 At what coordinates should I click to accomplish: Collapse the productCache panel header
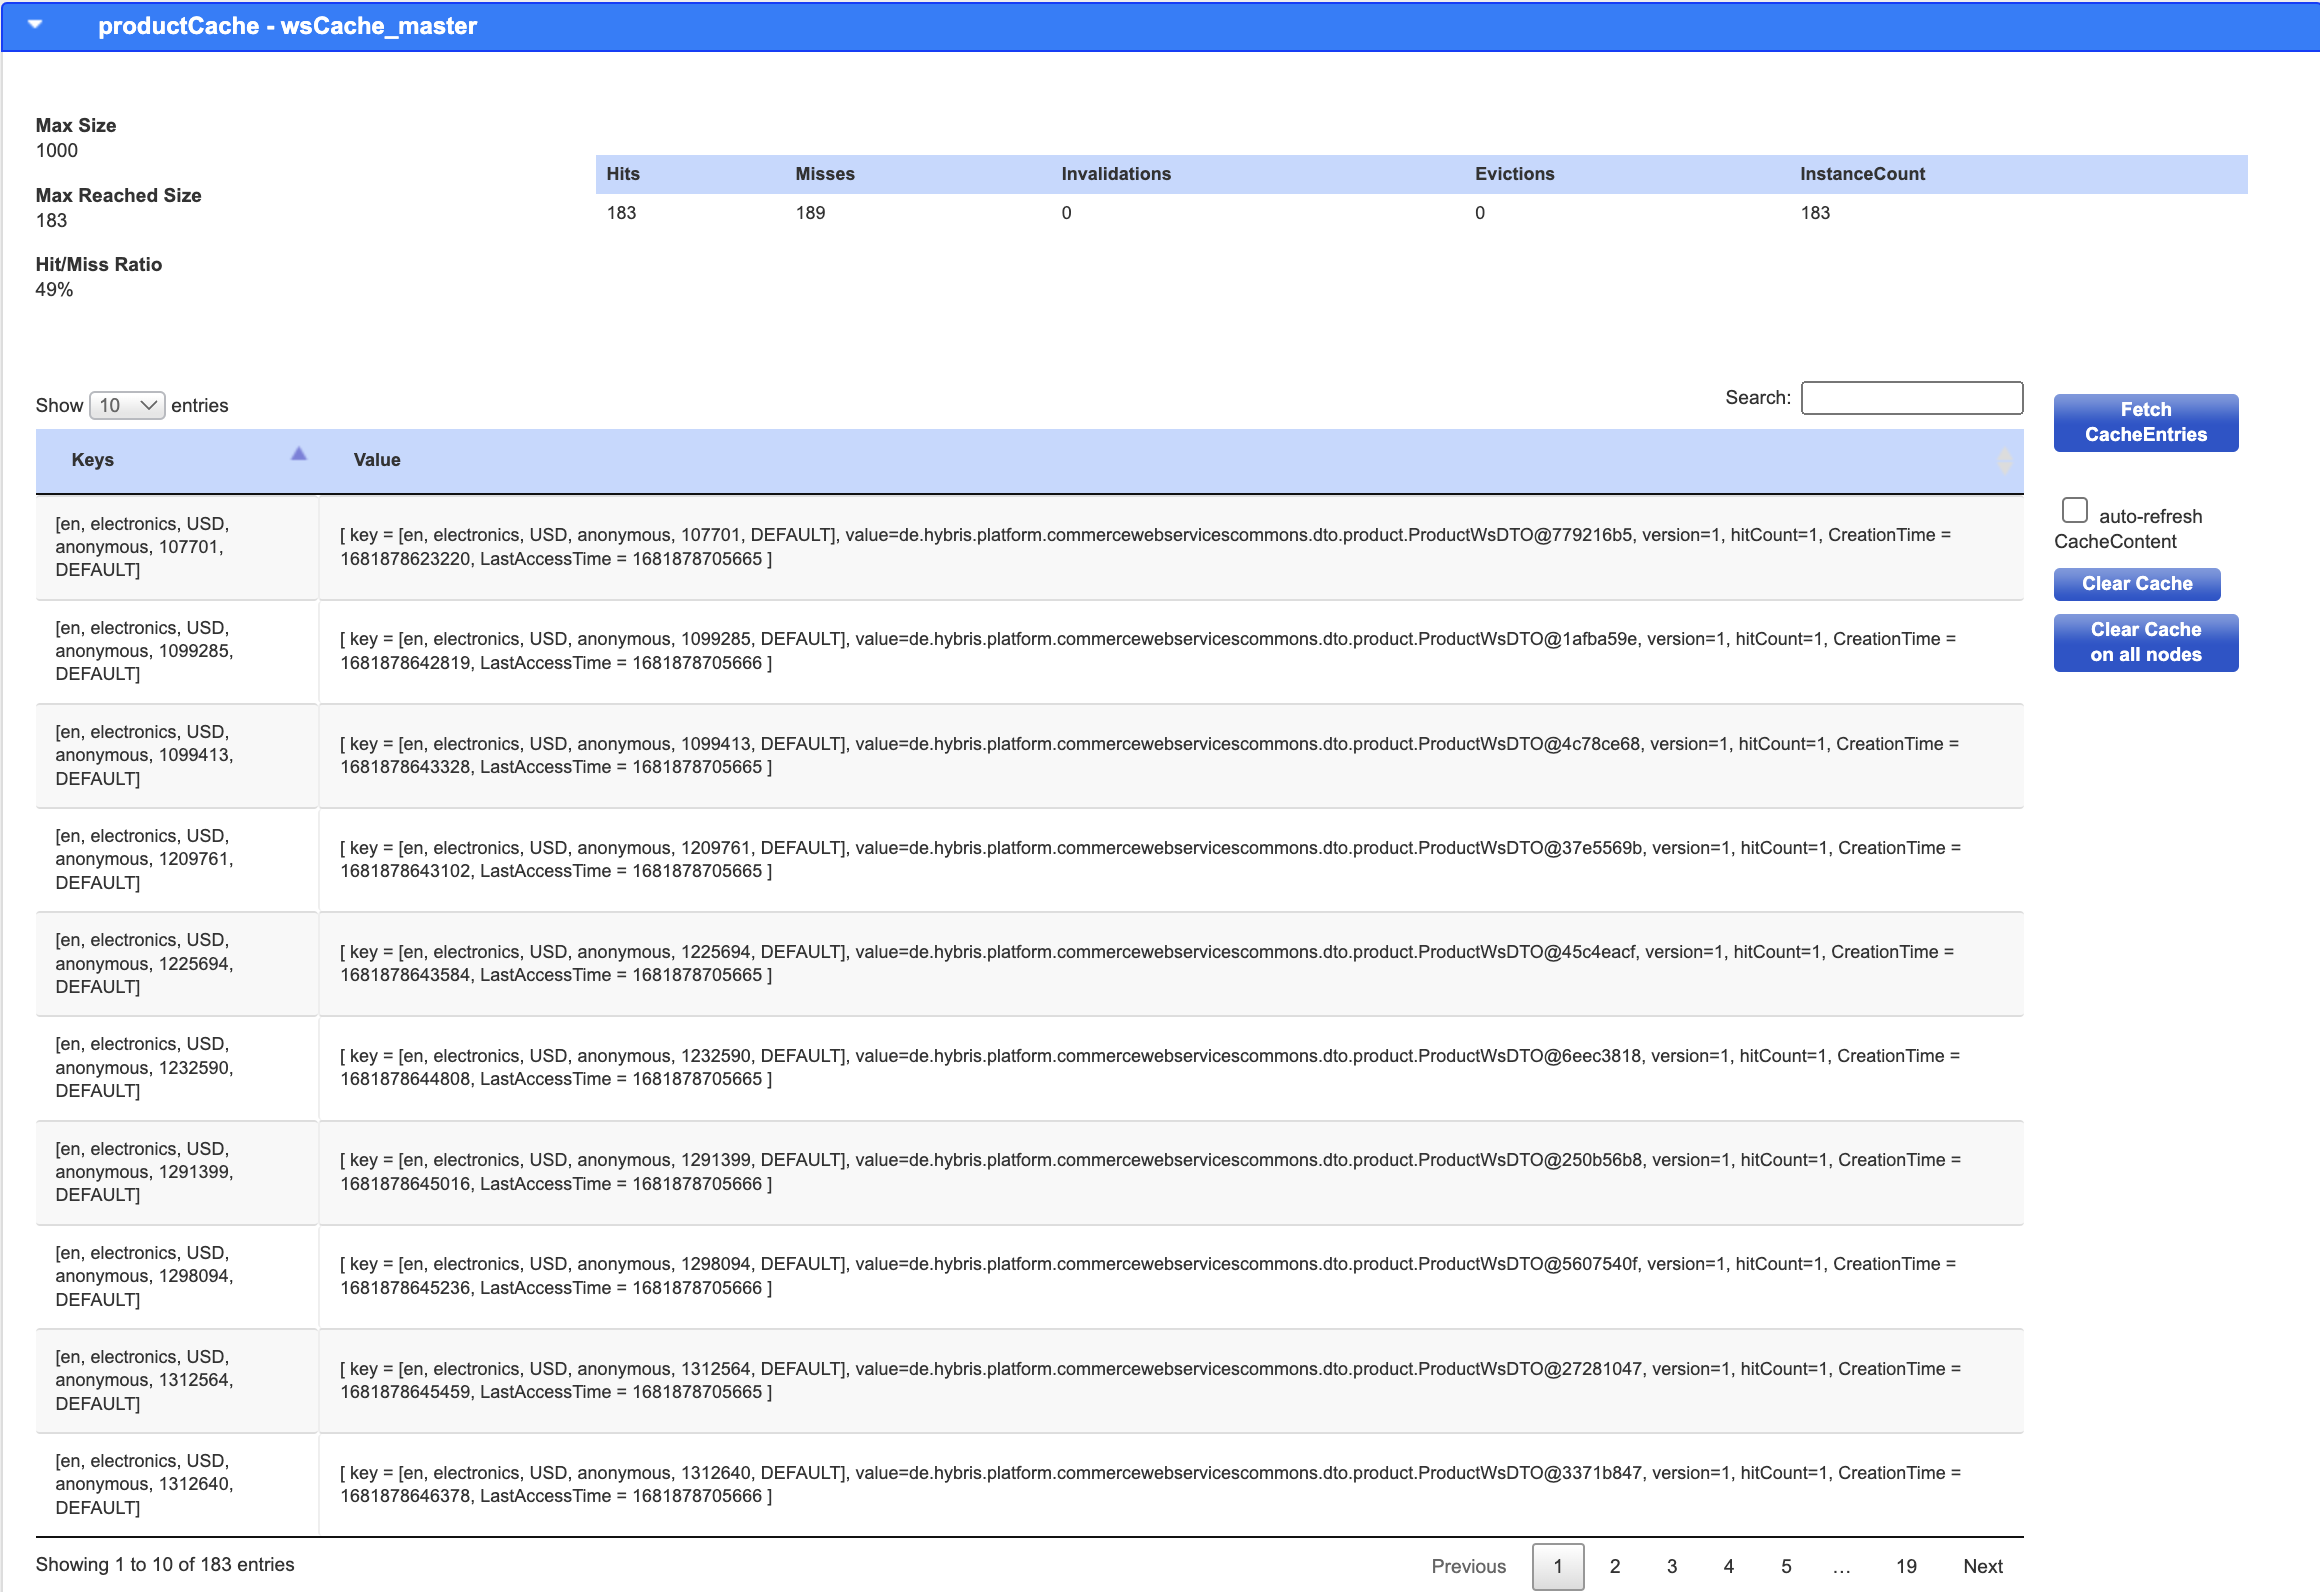[x=36, y=26]
